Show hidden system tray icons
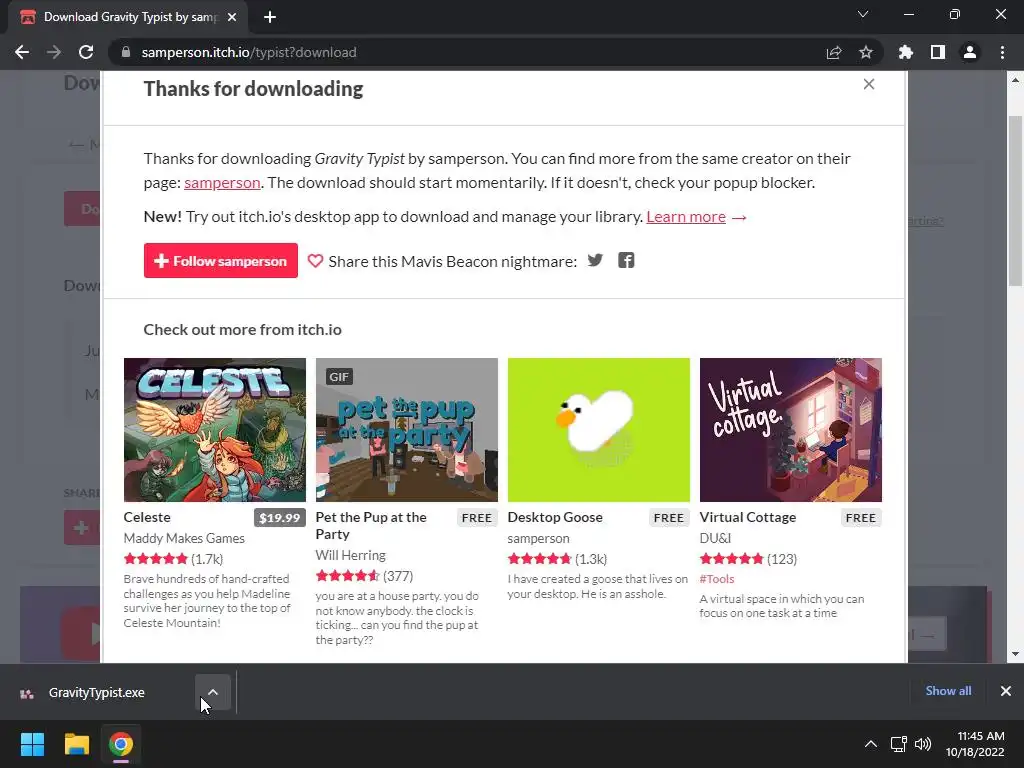 click(871, 744)
